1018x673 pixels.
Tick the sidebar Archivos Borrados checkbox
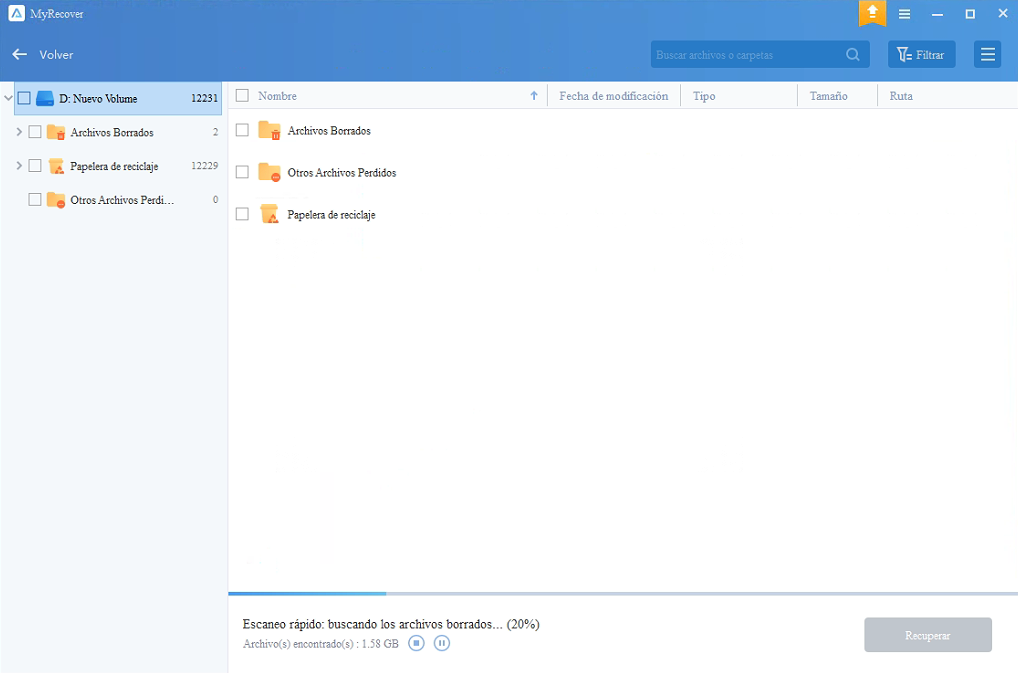tap(35, 132)
